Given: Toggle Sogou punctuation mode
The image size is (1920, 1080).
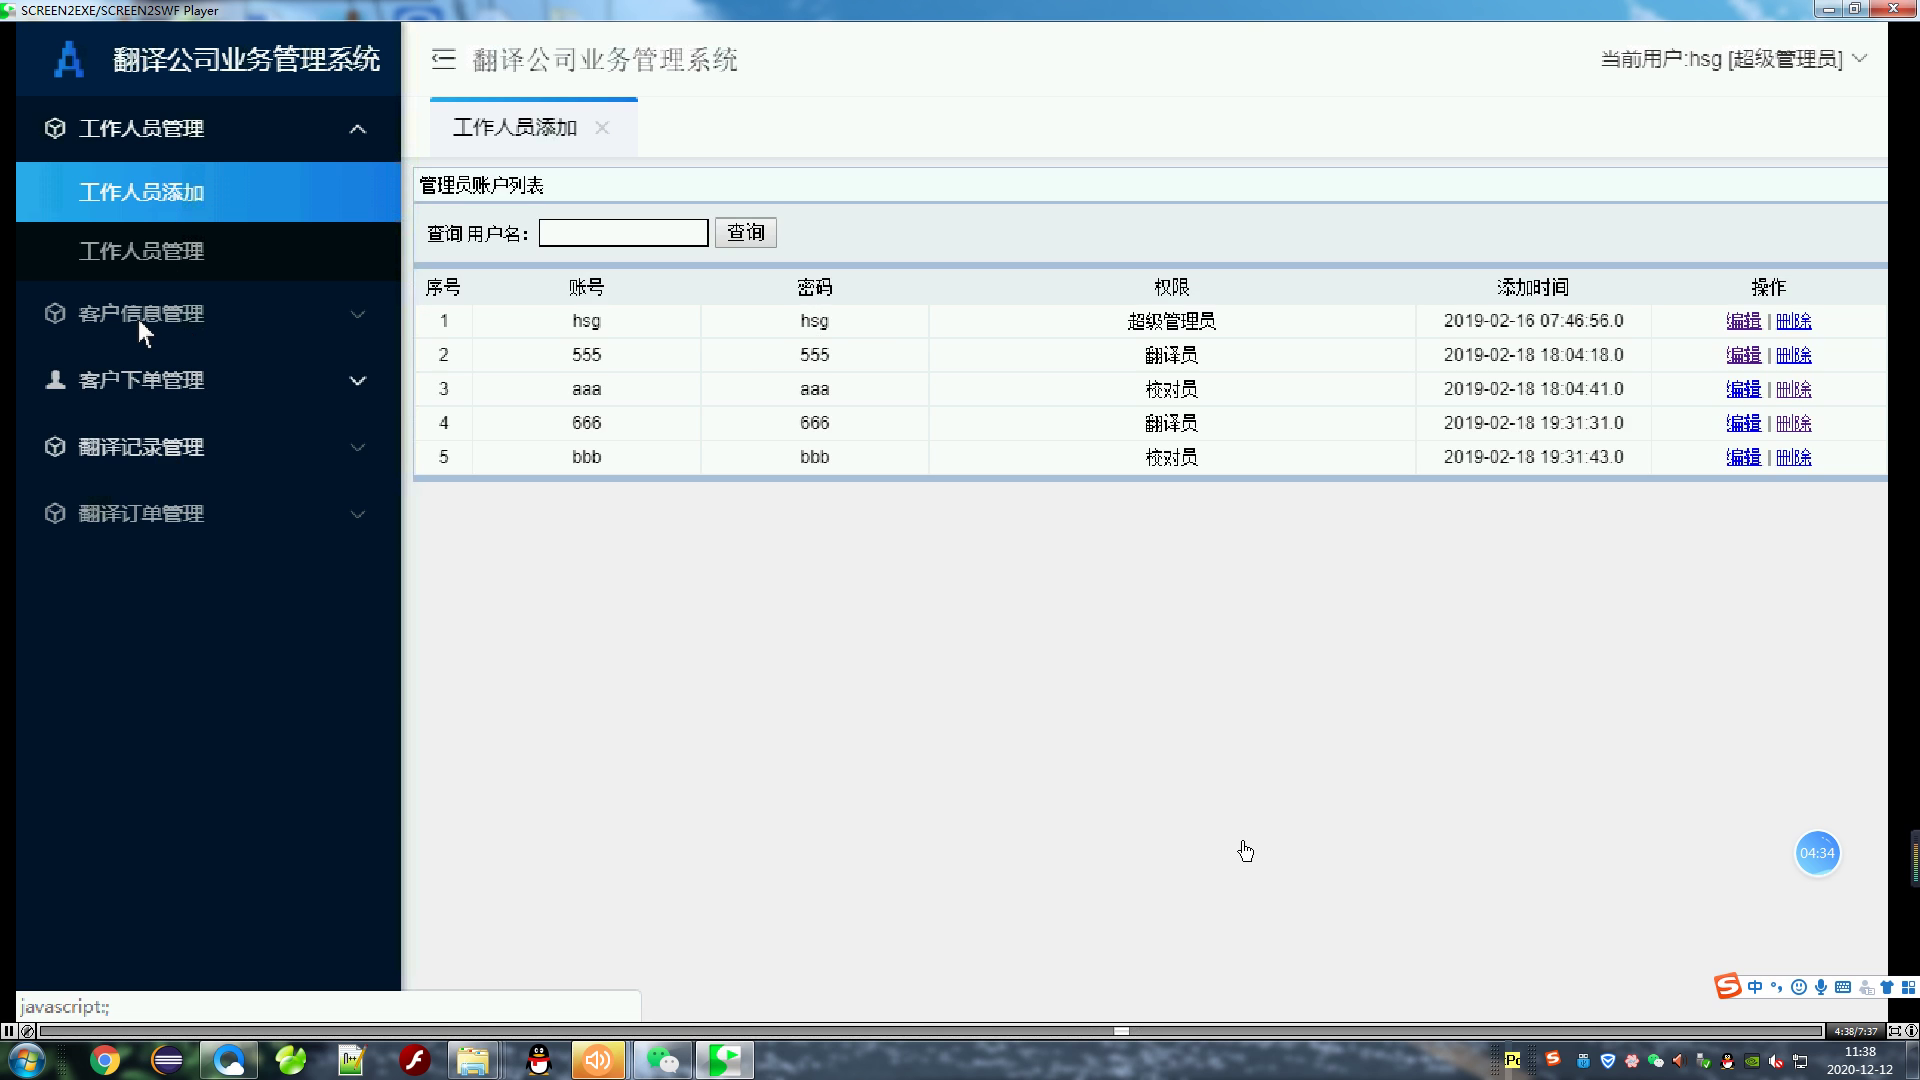Looking at the screenshot, I should click(x=1777, y=987).
